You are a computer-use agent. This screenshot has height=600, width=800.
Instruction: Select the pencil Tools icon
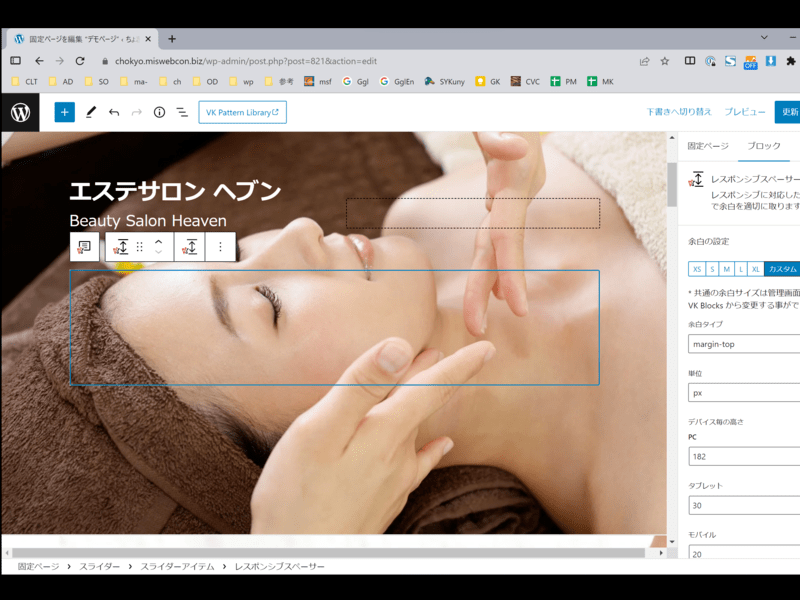(90, 112)
